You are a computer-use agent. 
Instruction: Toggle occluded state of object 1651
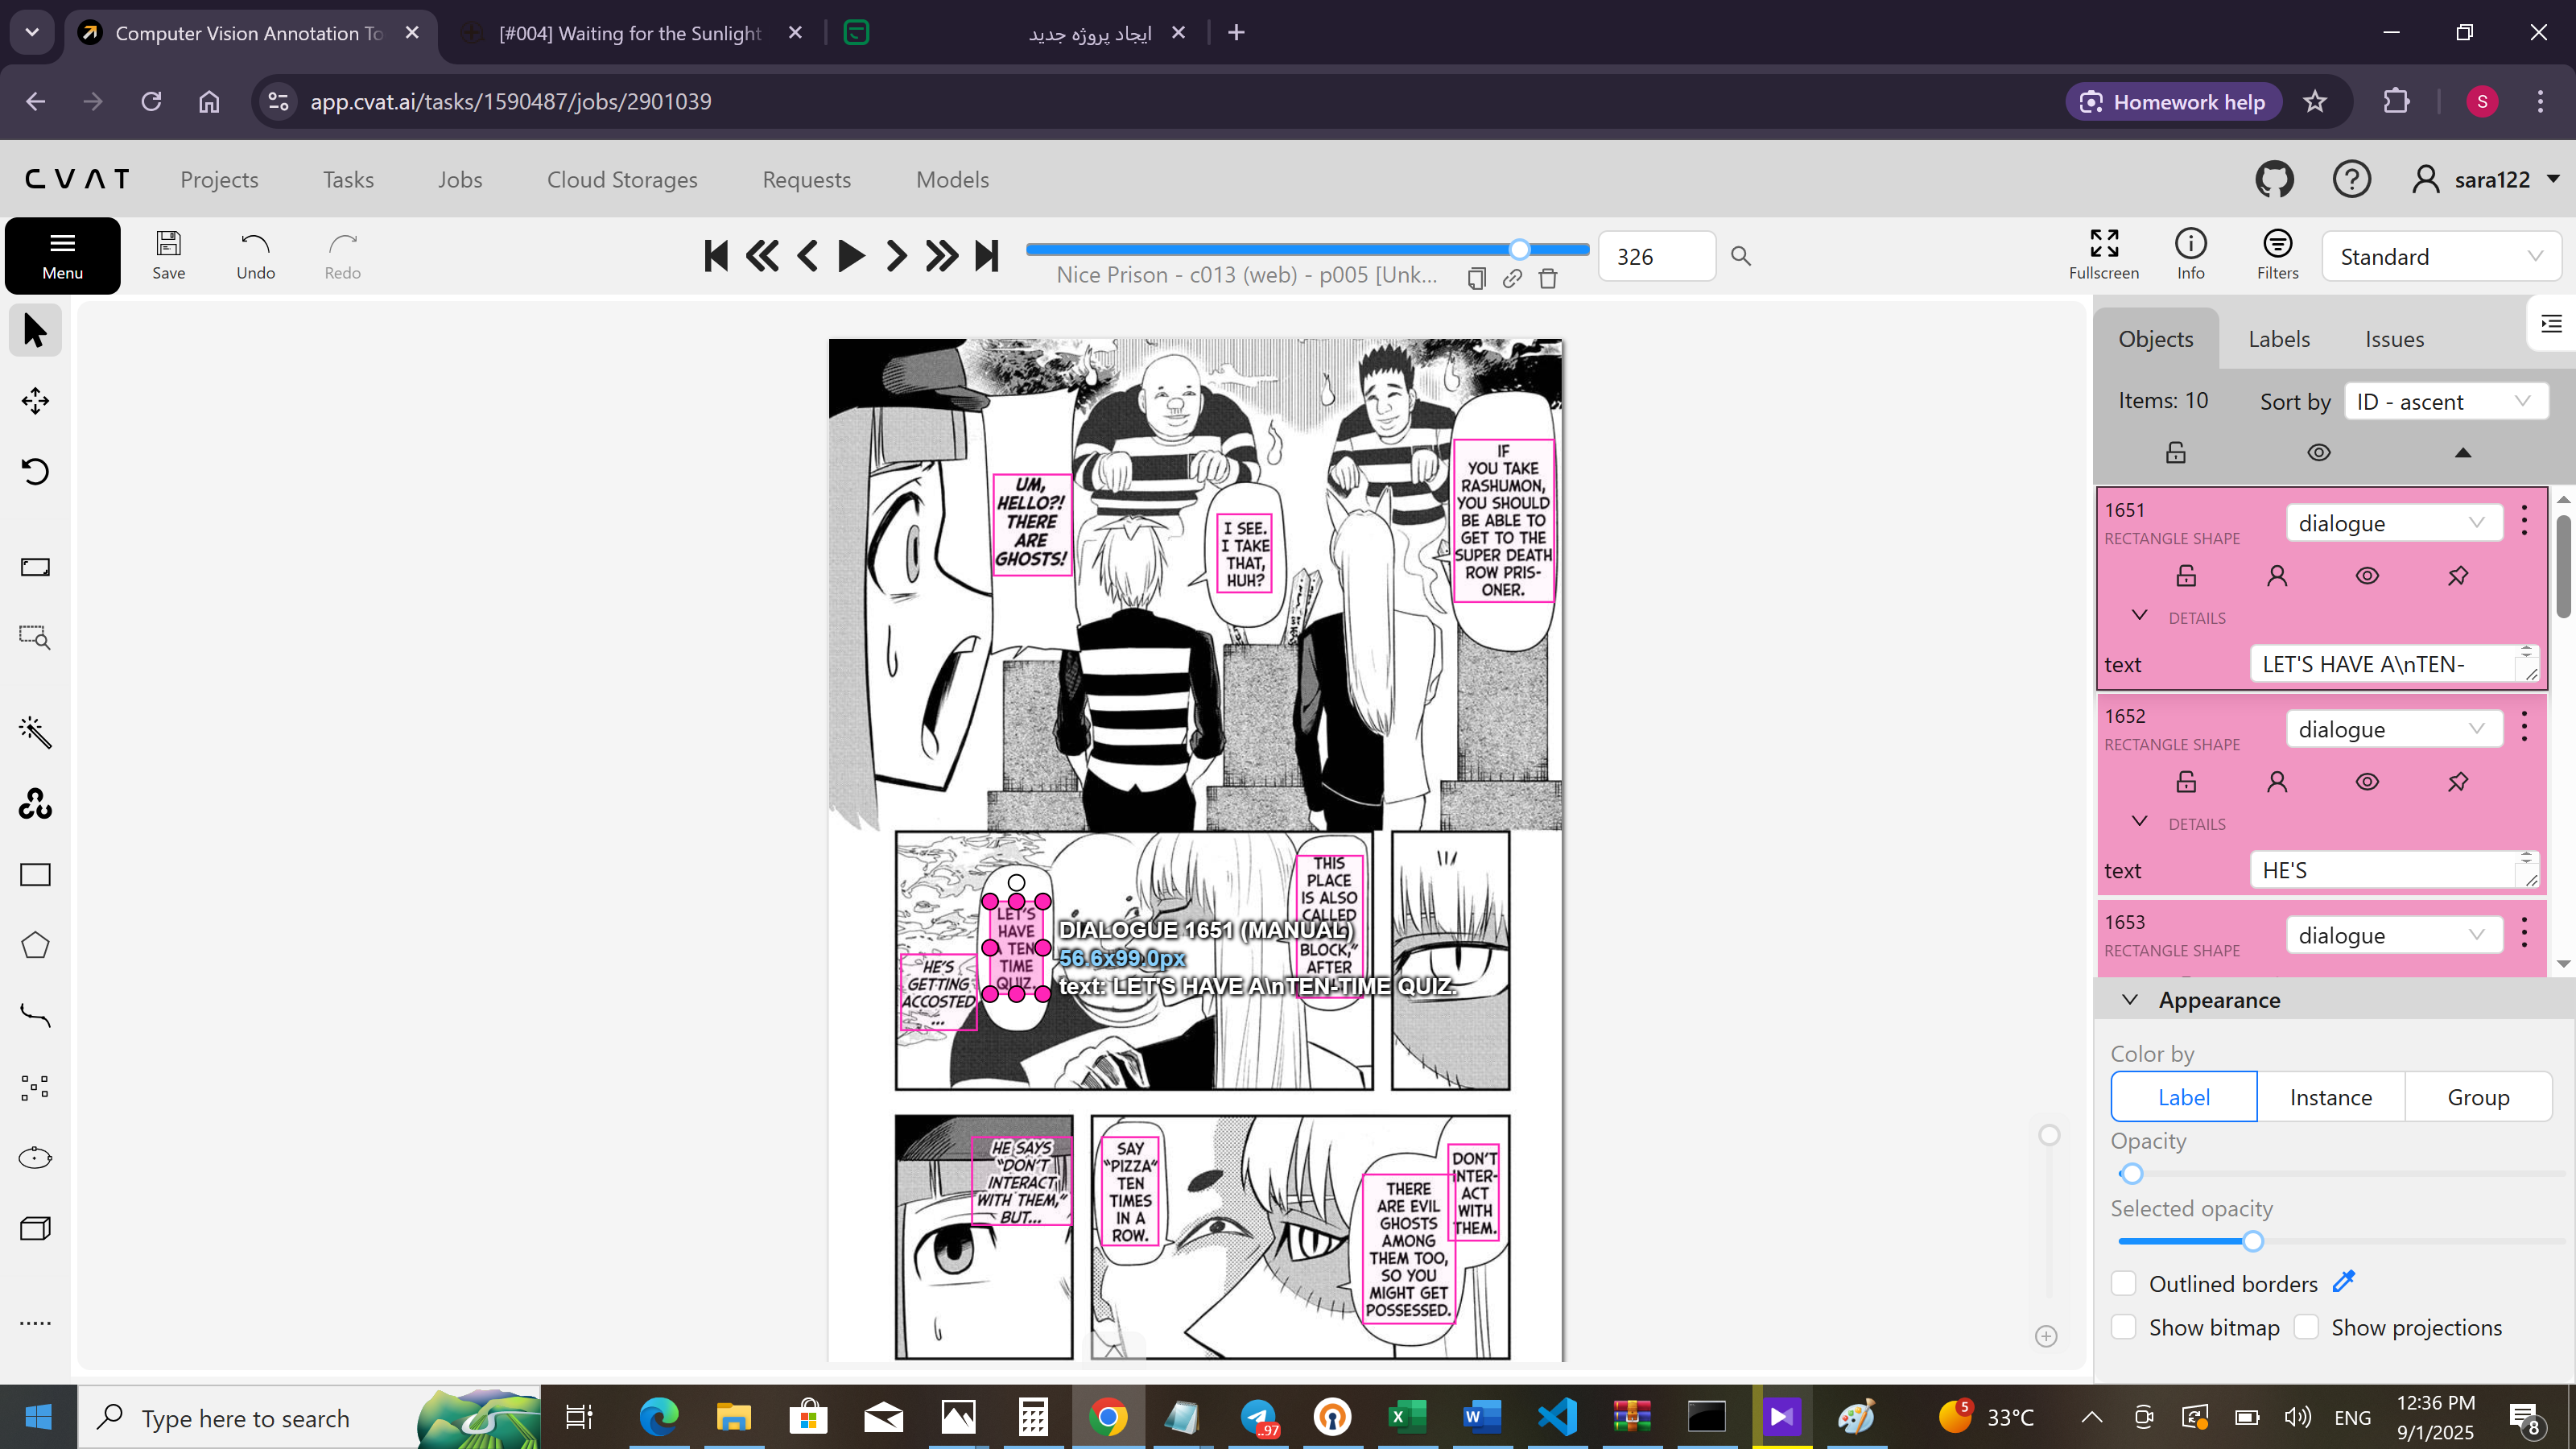[x=2277, y=576]
